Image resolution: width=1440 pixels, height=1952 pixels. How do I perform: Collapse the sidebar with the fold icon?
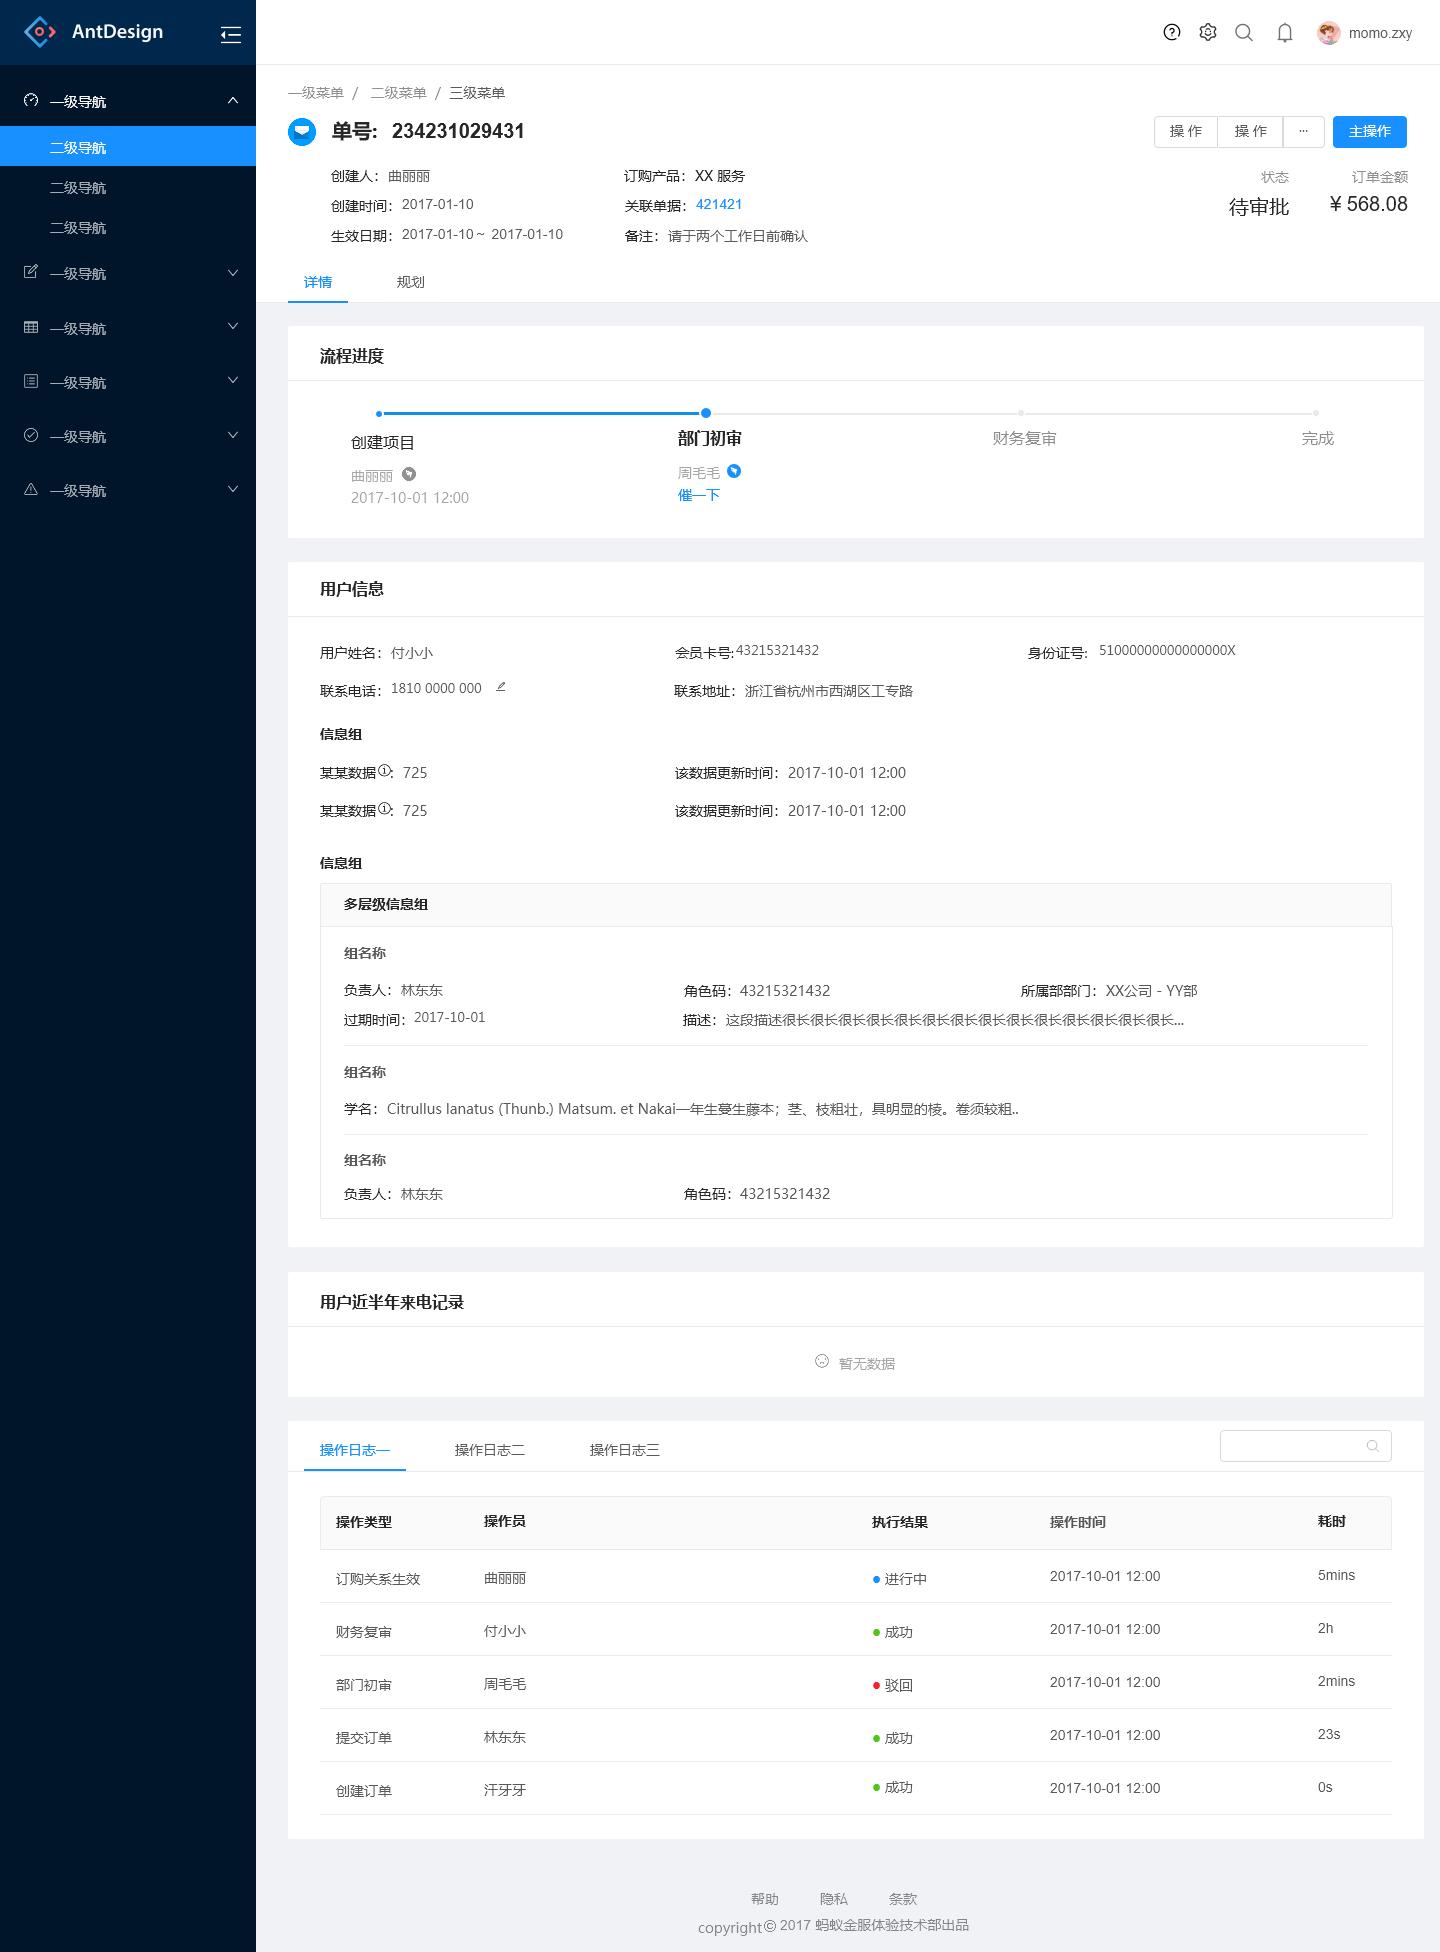coord(231,35)
